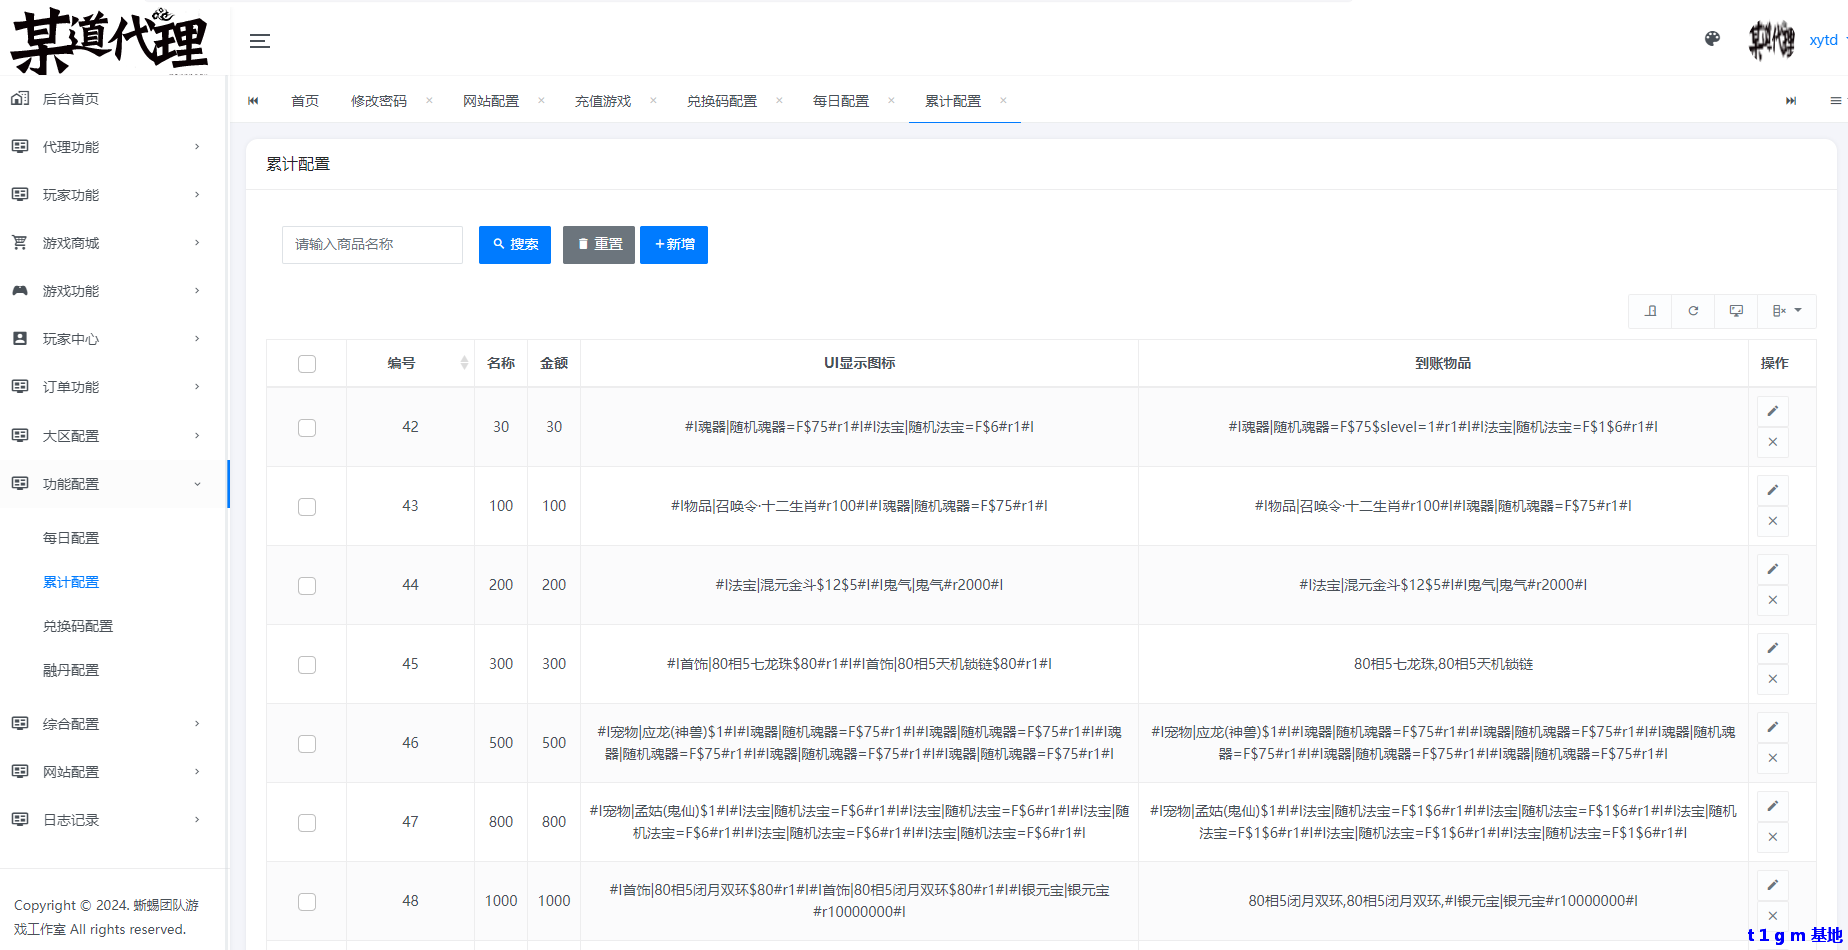
Task: Check the checkbox for row 44
Action: [x=307, y=586]
